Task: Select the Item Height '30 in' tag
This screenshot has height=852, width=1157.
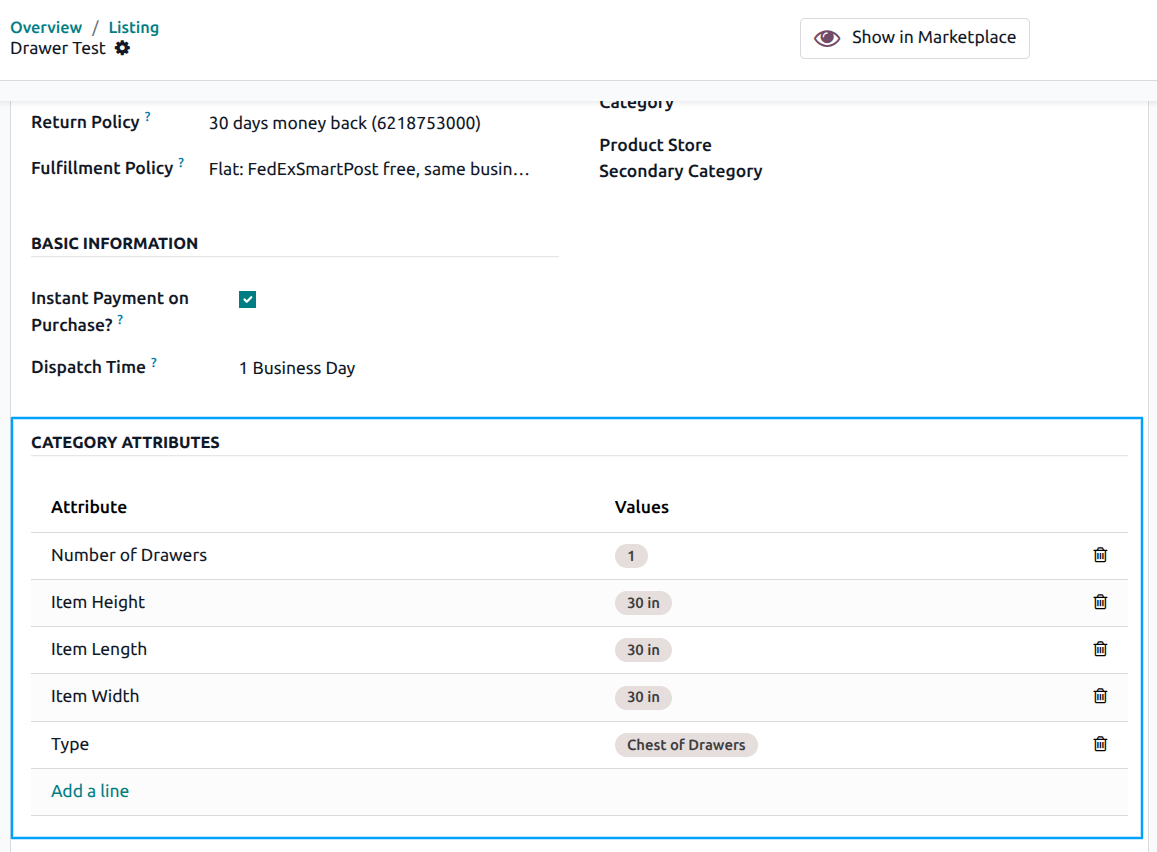Action: (x=643, y=603)
